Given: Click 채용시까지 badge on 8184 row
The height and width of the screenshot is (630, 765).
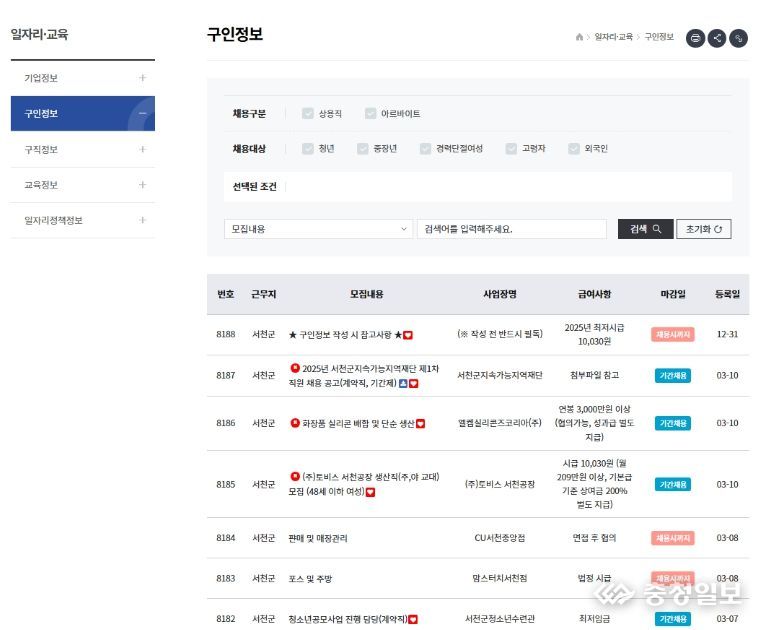Looking at the screenshot, I should [x=673, y=538].
